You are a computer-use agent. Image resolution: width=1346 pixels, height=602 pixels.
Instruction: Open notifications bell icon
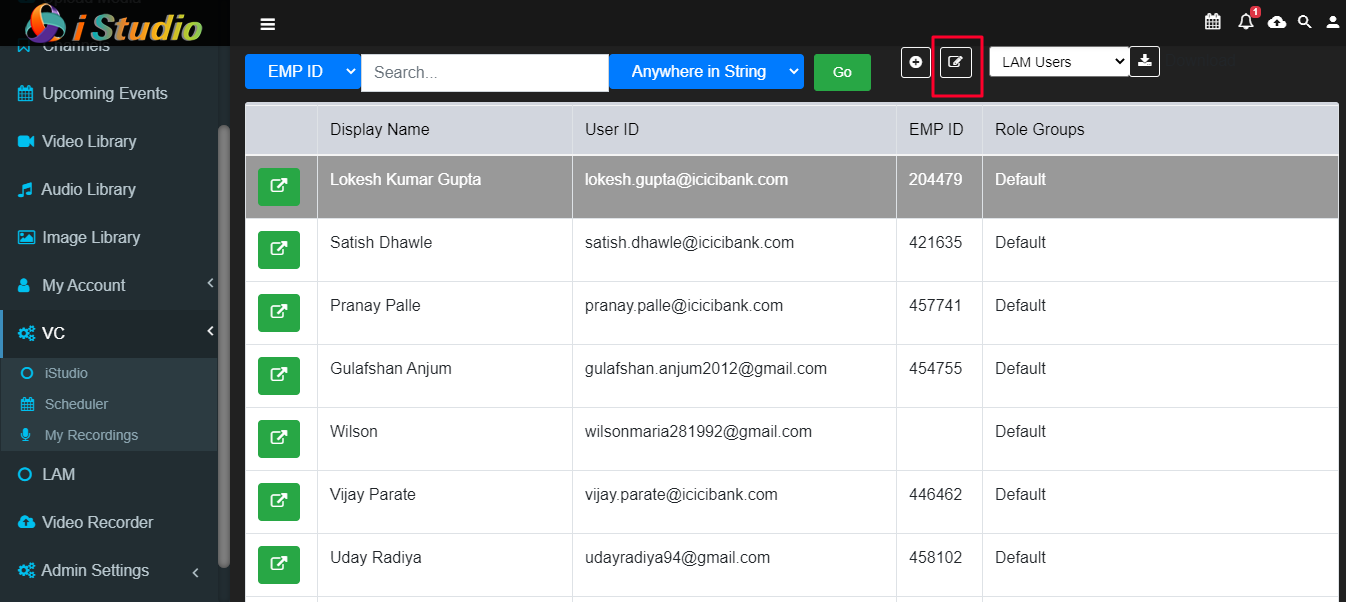(1246, 21)
